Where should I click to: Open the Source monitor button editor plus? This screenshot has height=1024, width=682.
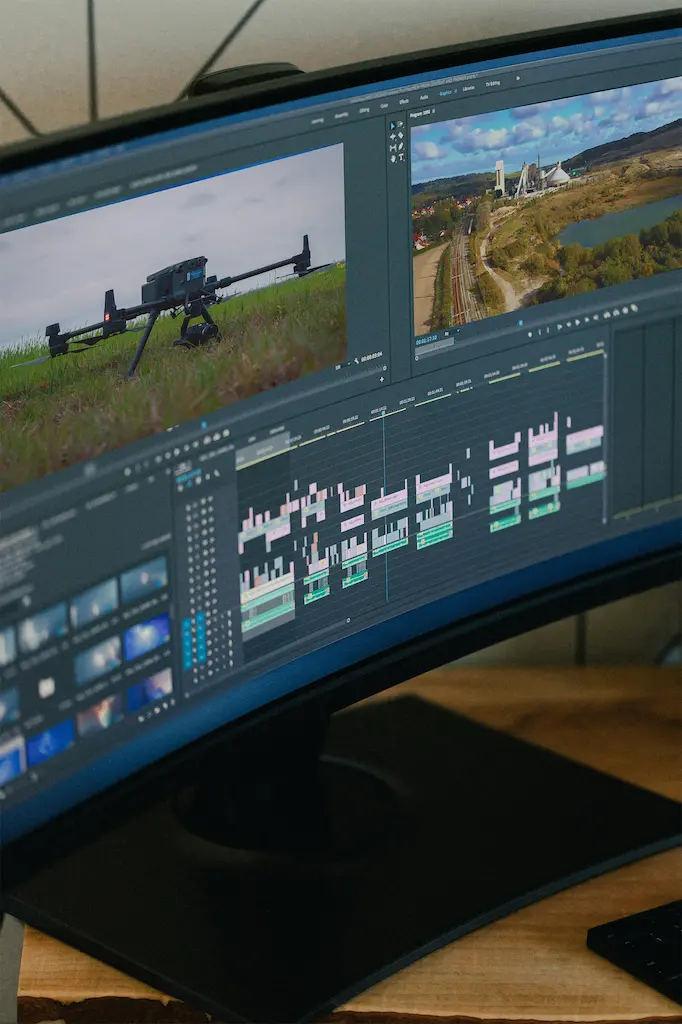tap(382, 379)
